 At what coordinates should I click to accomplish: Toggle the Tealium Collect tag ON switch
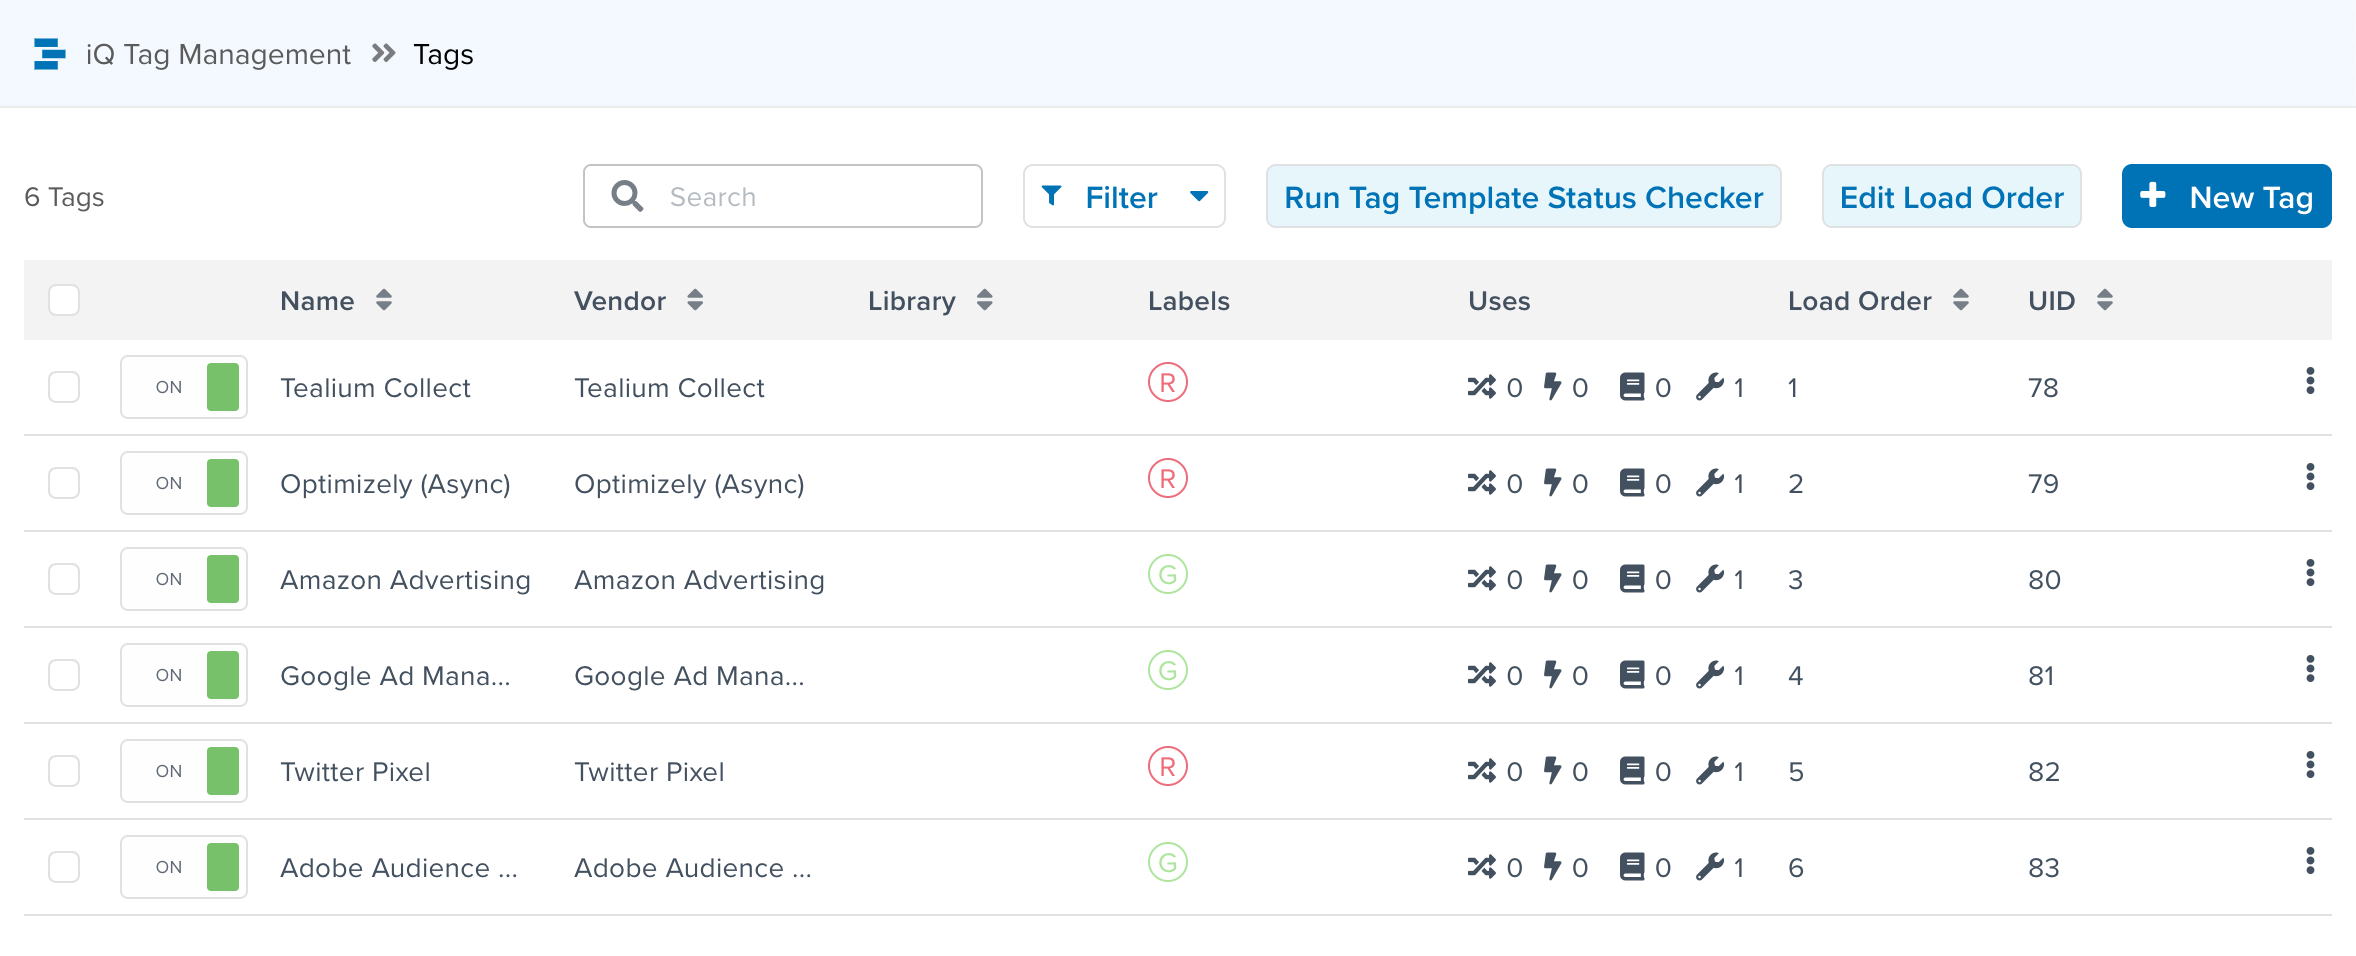tap(184, 387)
